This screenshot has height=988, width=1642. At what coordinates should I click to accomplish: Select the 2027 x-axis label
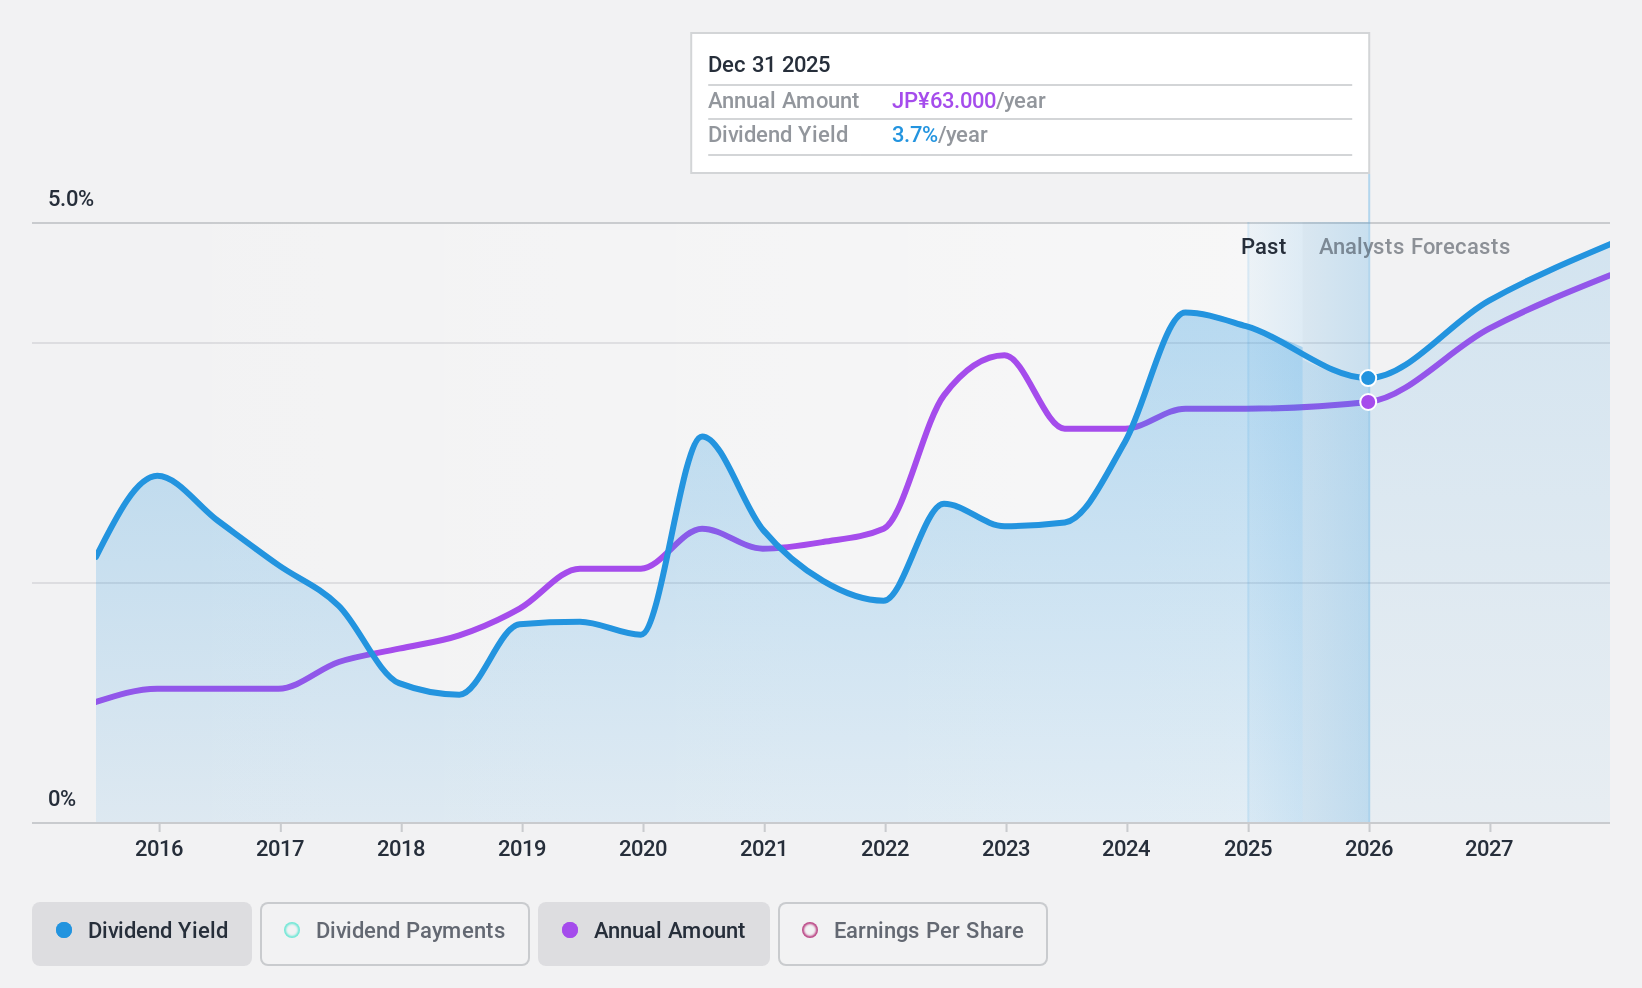coord(1490,849)
